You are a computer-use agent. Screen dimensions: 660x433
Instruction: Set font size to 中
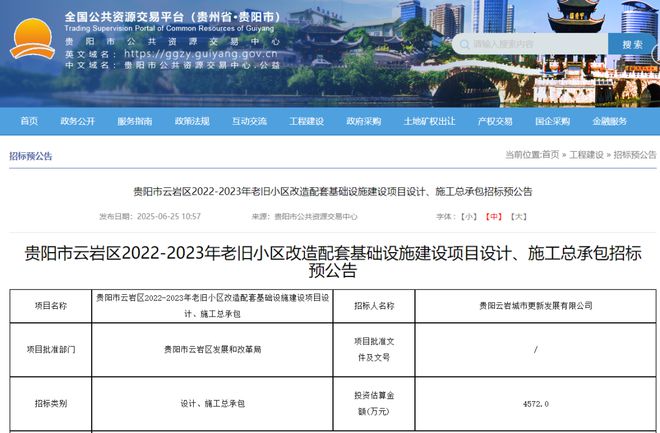coord(493,216)
